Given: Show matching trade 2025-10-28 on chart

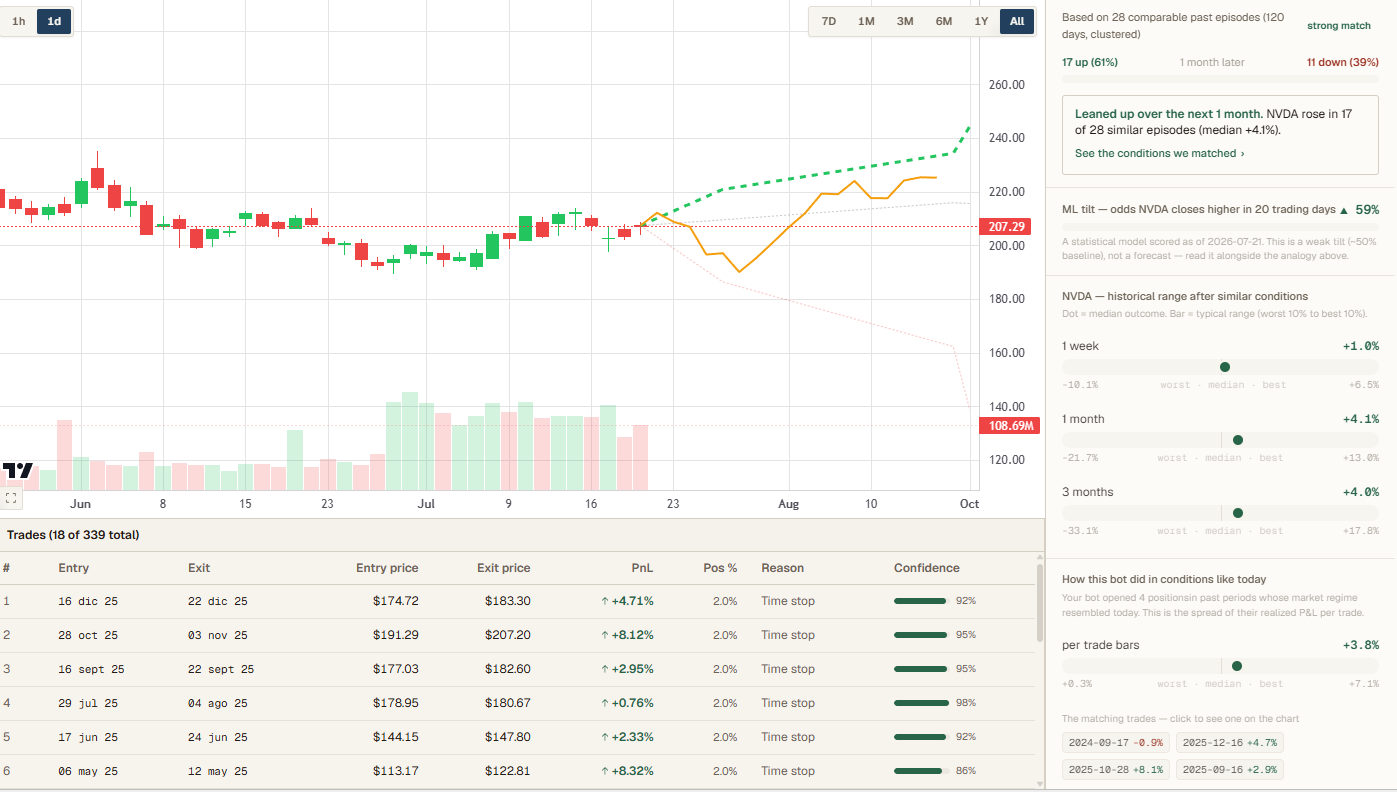Looking at the screenshot, I should click(1114, 770).
